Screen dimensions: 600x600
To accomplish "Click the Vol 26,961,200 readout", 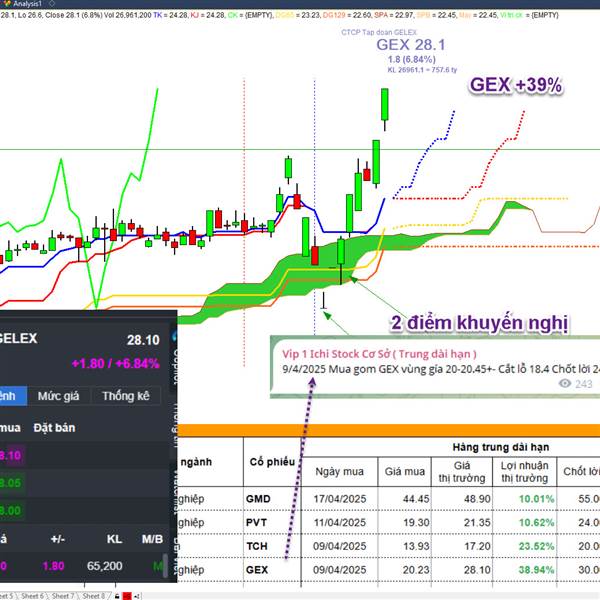I will click(x=127, y=15).
